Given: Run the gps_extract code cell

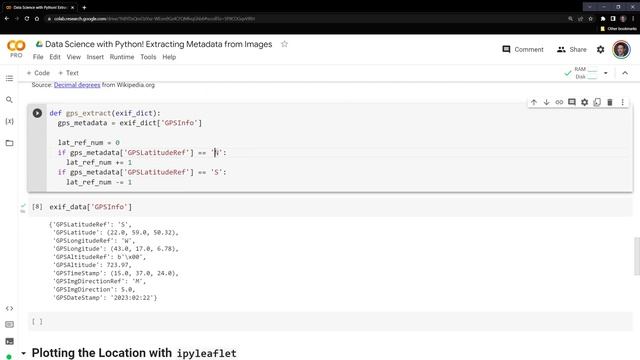Looking at the screenshot, I should coord(37,113).
